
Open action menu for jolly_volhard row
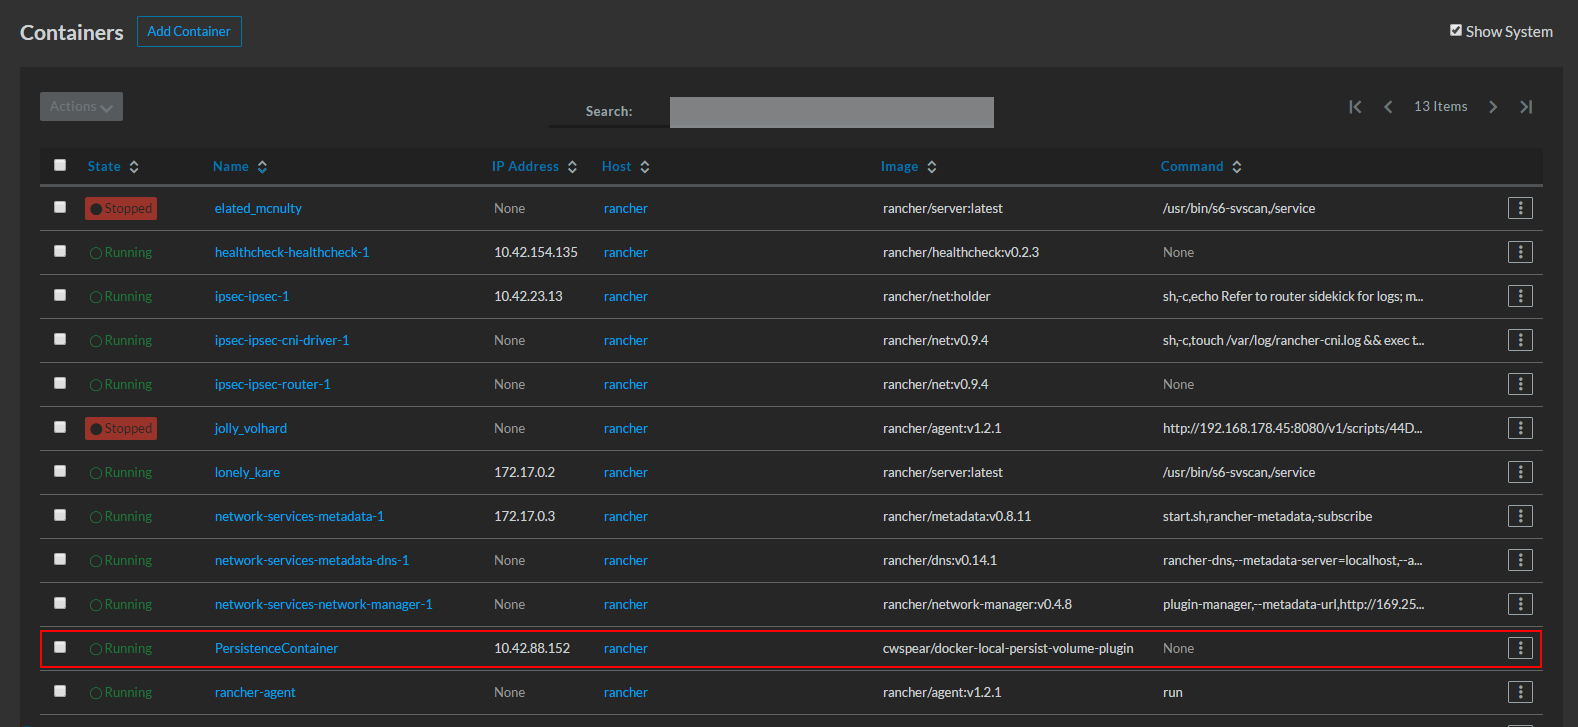point(1520,428)
